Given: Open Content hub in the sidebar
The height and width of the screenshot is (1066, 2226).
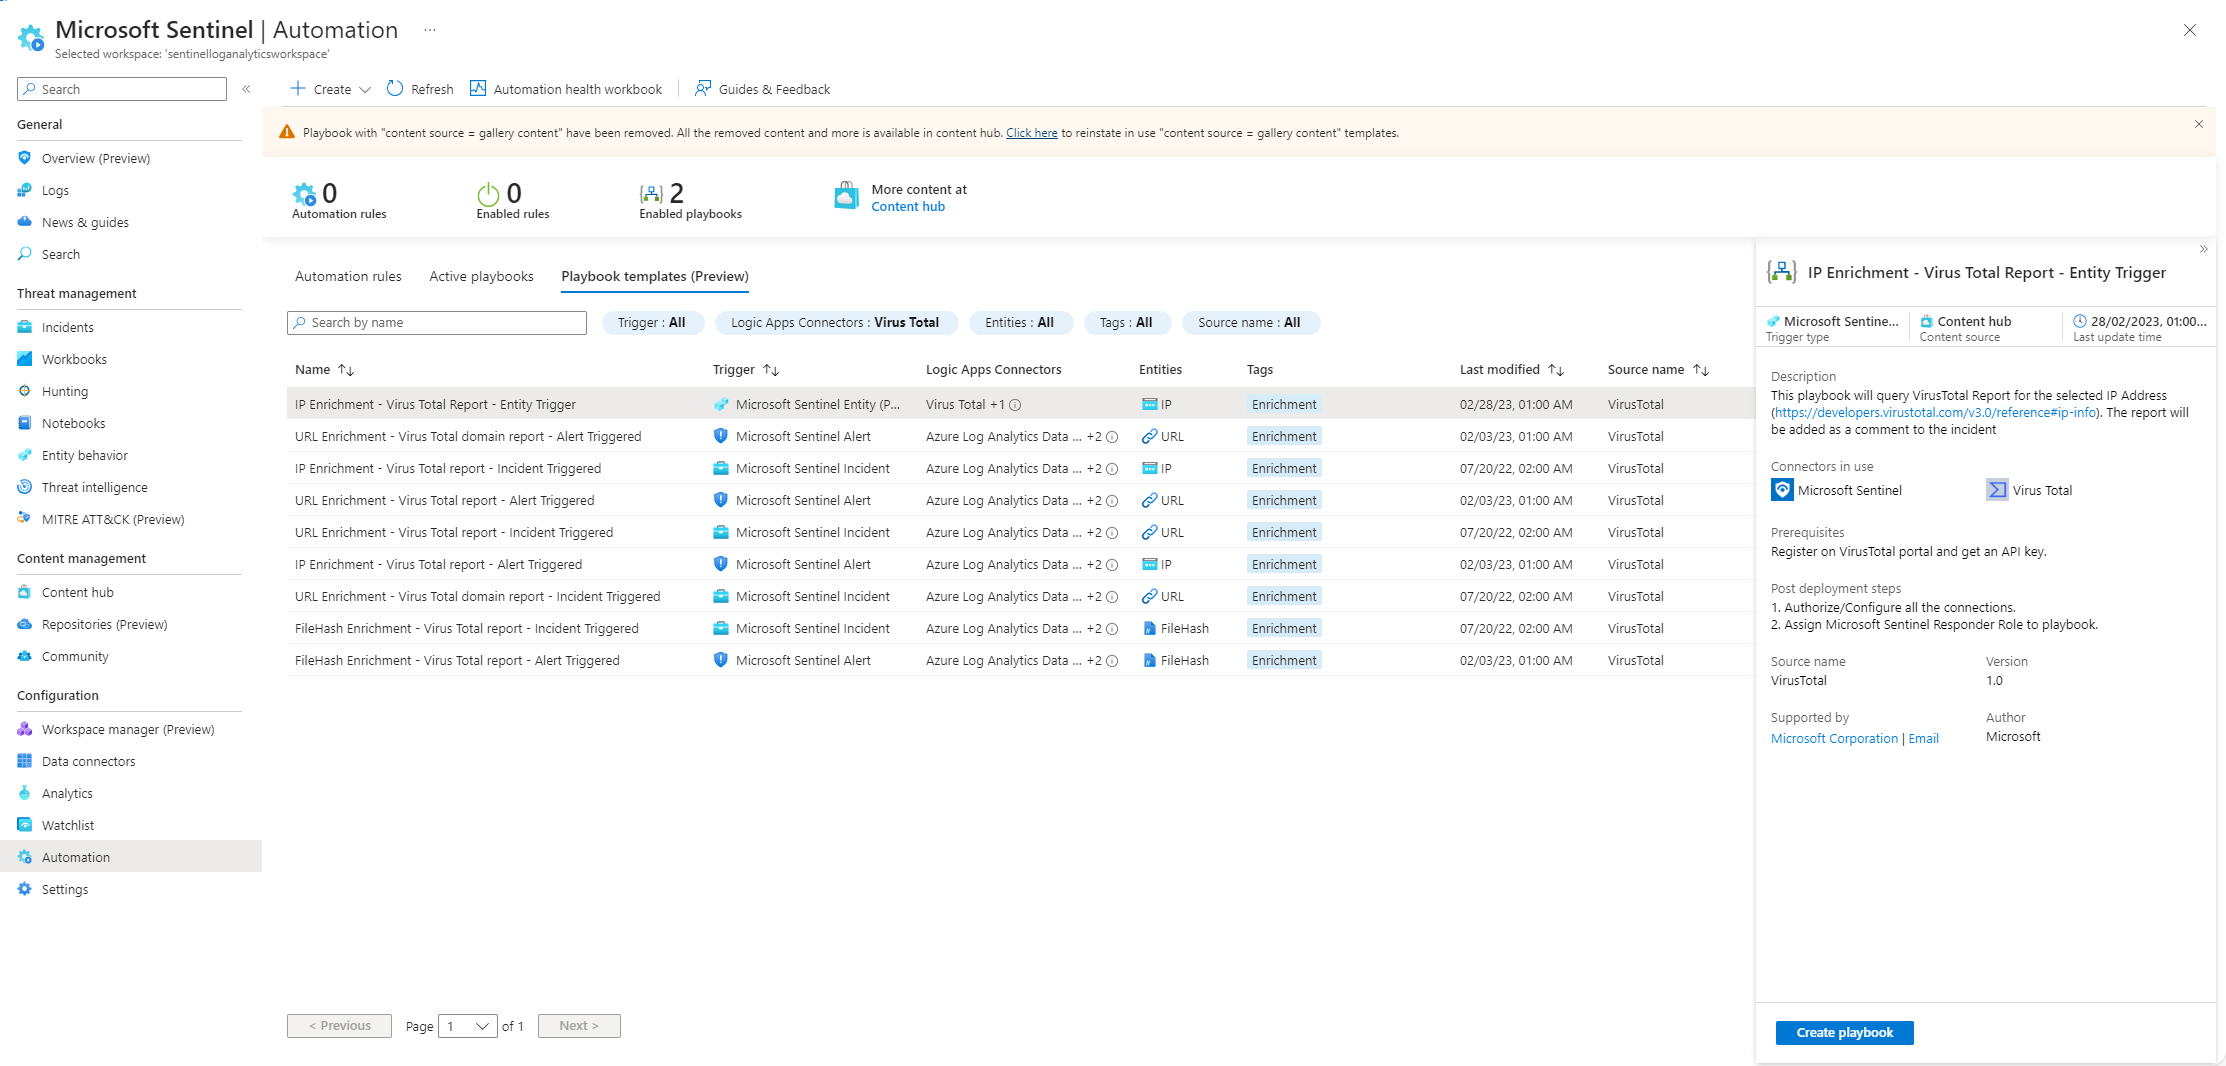Looking at the screenshot, I should 77,592.
